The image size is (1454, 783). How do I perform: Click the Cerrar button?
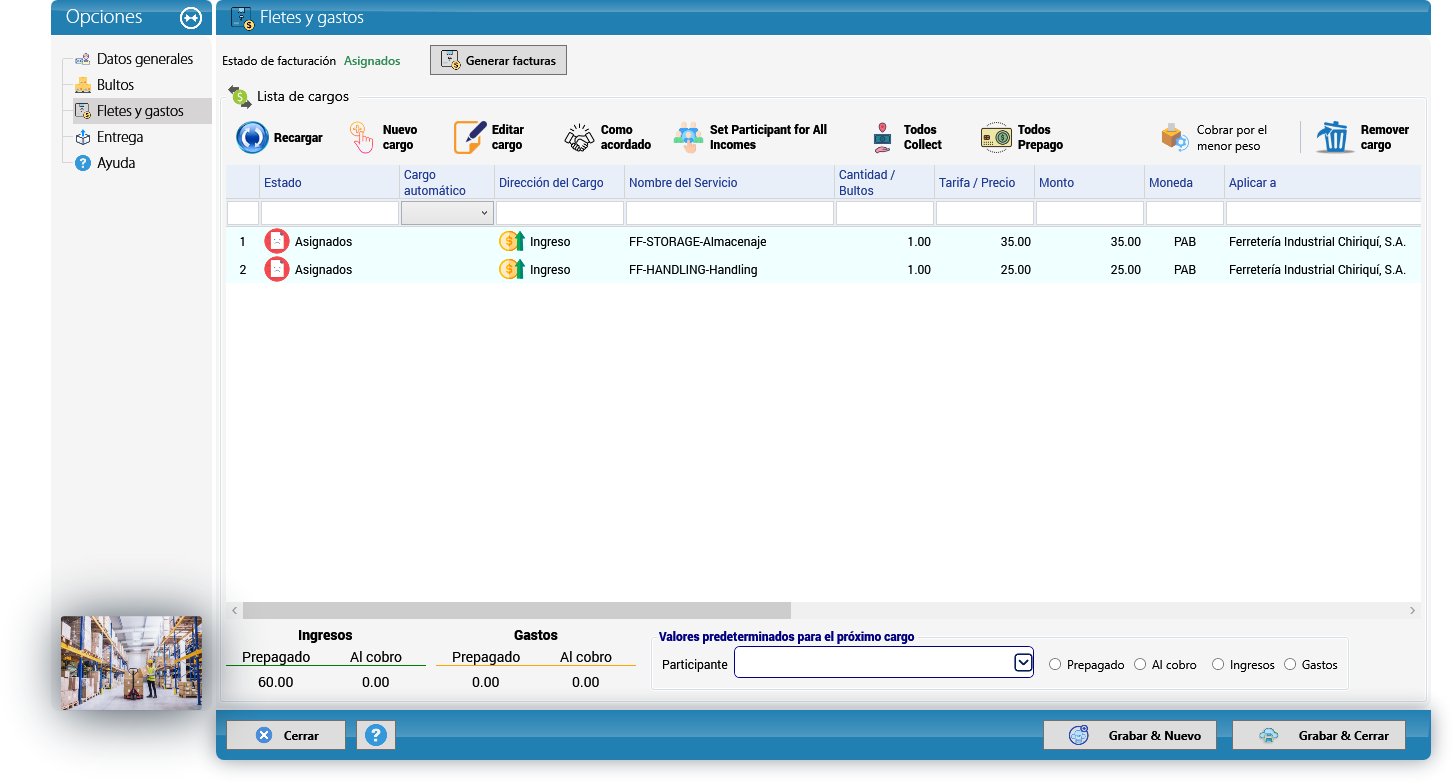[x=286, y=735]
